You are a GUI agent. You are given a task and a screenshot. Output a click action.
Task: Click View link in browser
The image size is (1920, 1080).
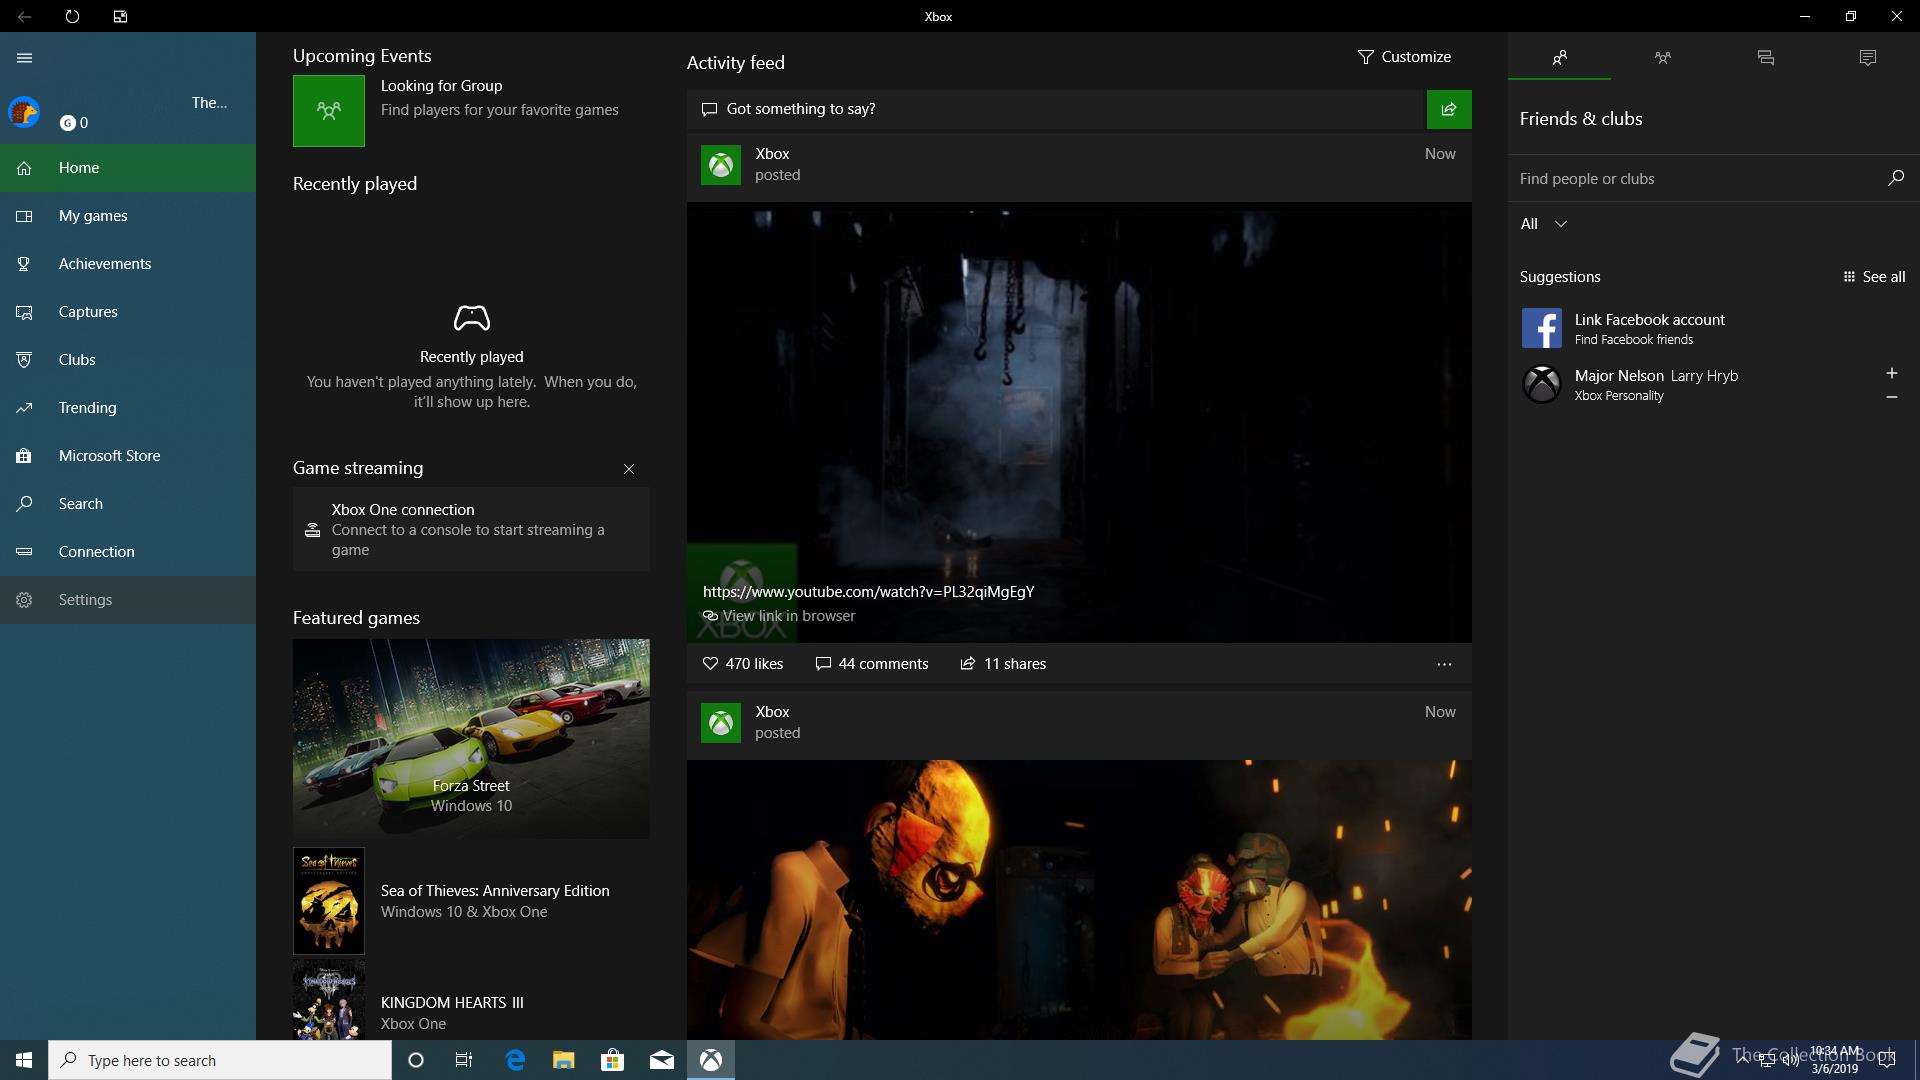pos(779,616)
